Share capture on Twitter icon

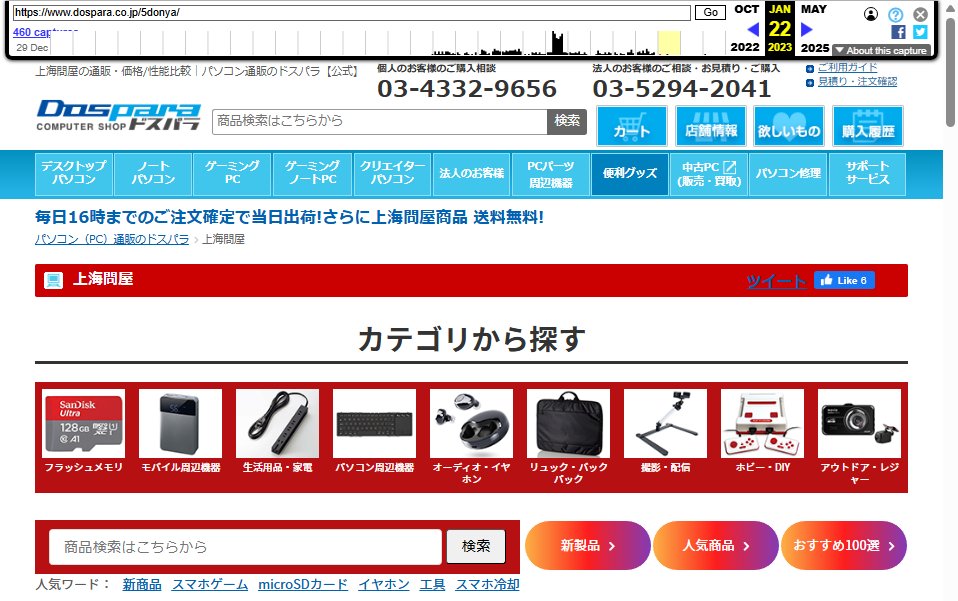coord(920,32)
